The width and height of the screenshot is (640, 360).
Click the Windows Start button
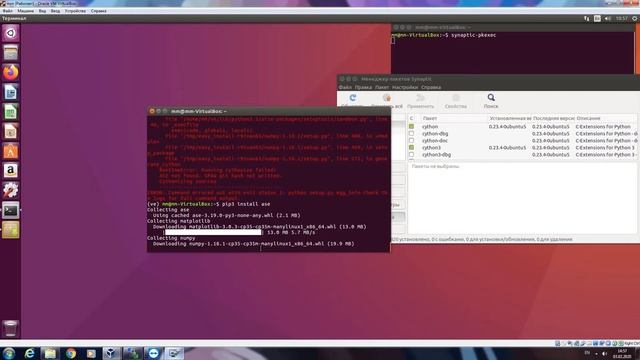pyautogui.click(x=9, y=353)
